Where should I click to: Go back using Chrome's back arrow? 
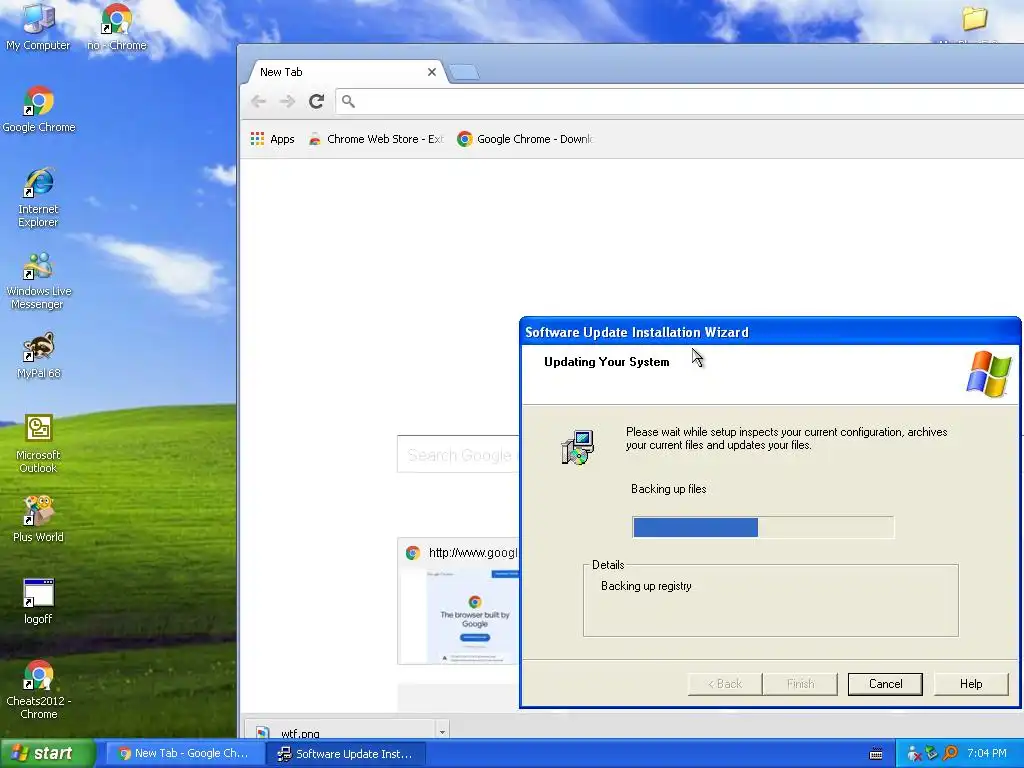click(259, 101)
